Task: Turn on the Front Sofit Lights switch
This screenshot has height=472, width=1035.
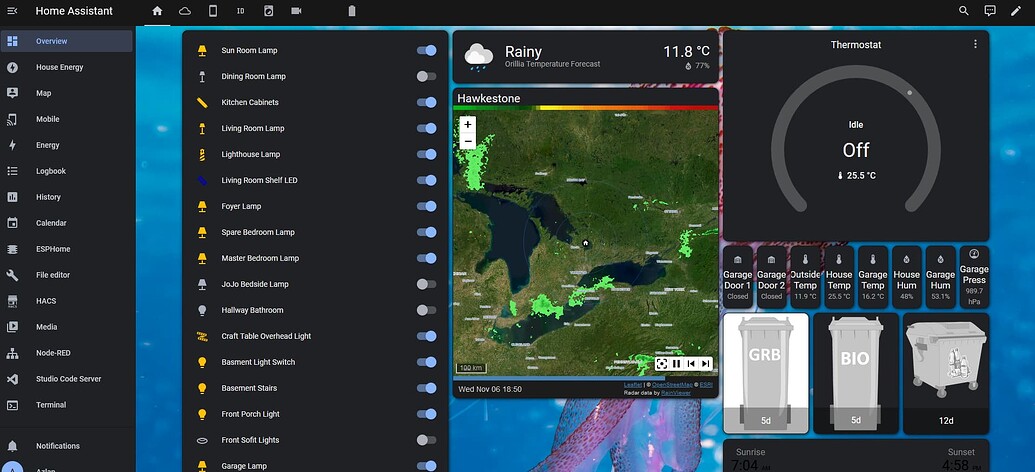Action: 426,440
